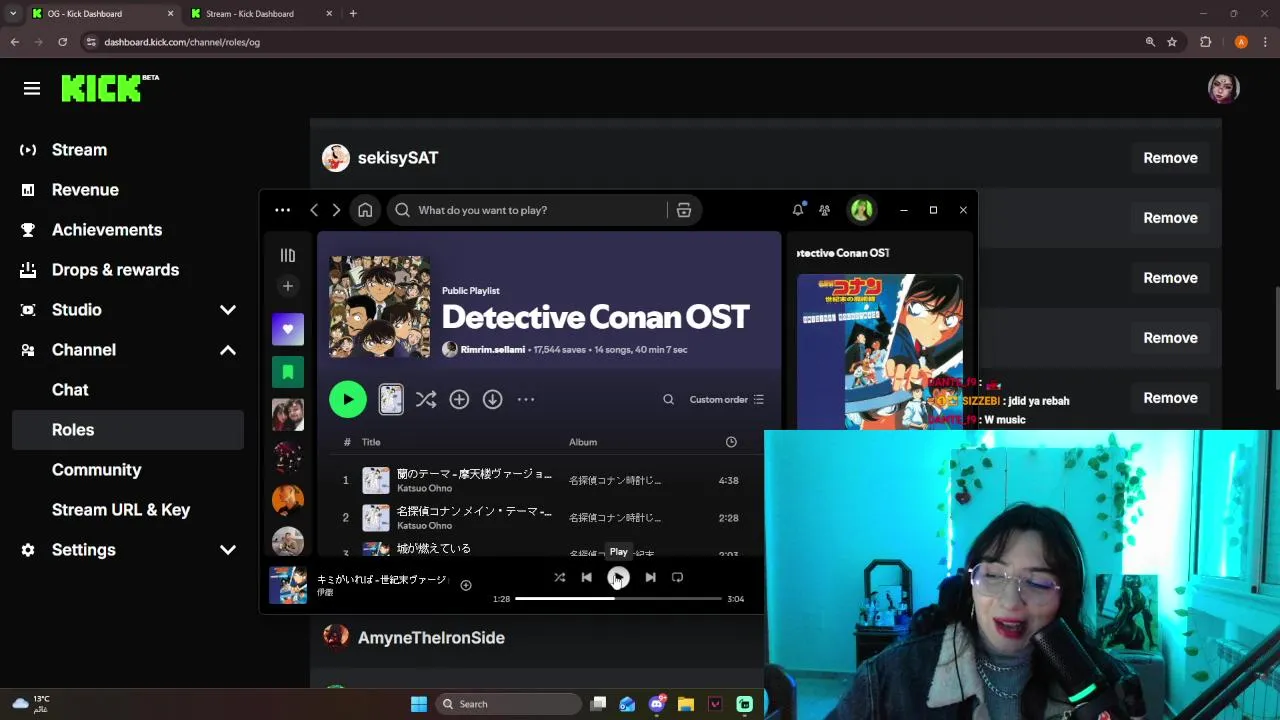Viewport: 1280px width, 720px height.
Task: Click the Title column header
Action: [x=371, y=442]
